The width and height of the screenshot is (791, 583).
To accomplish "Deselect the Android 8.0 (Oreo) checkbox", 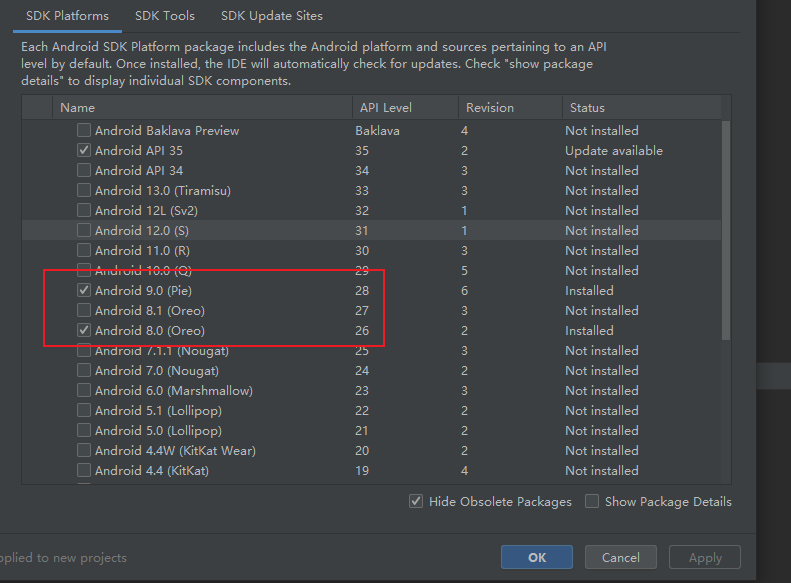I will (x=84, y=331).
